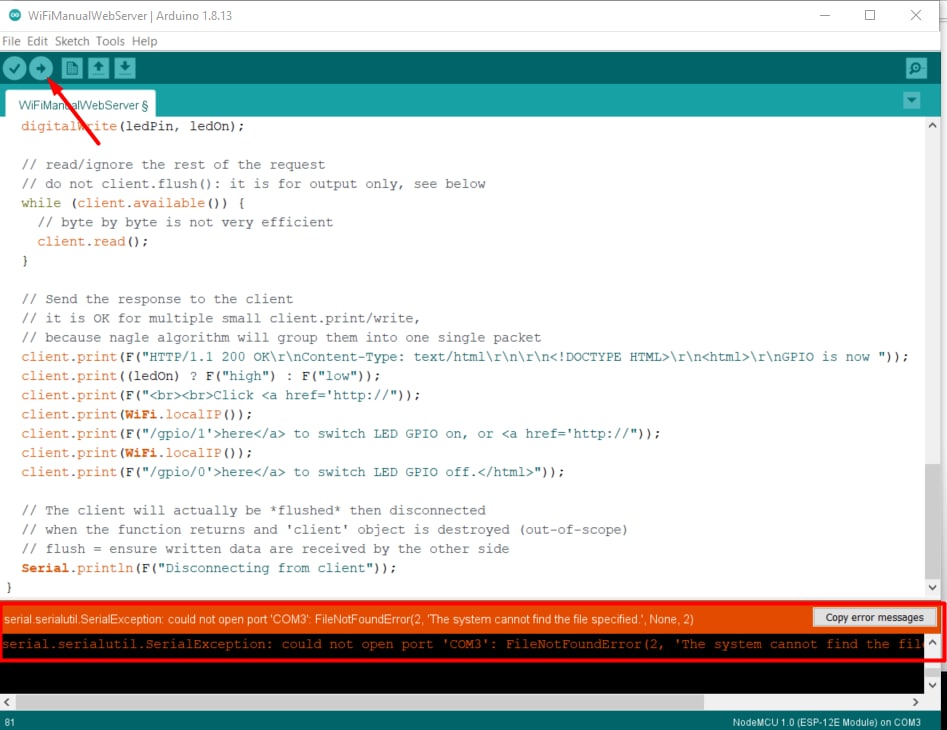Image resolution: width=947 pixels, height=730 pixels.
Task: Open the File menu
Action: pos(11,41)
